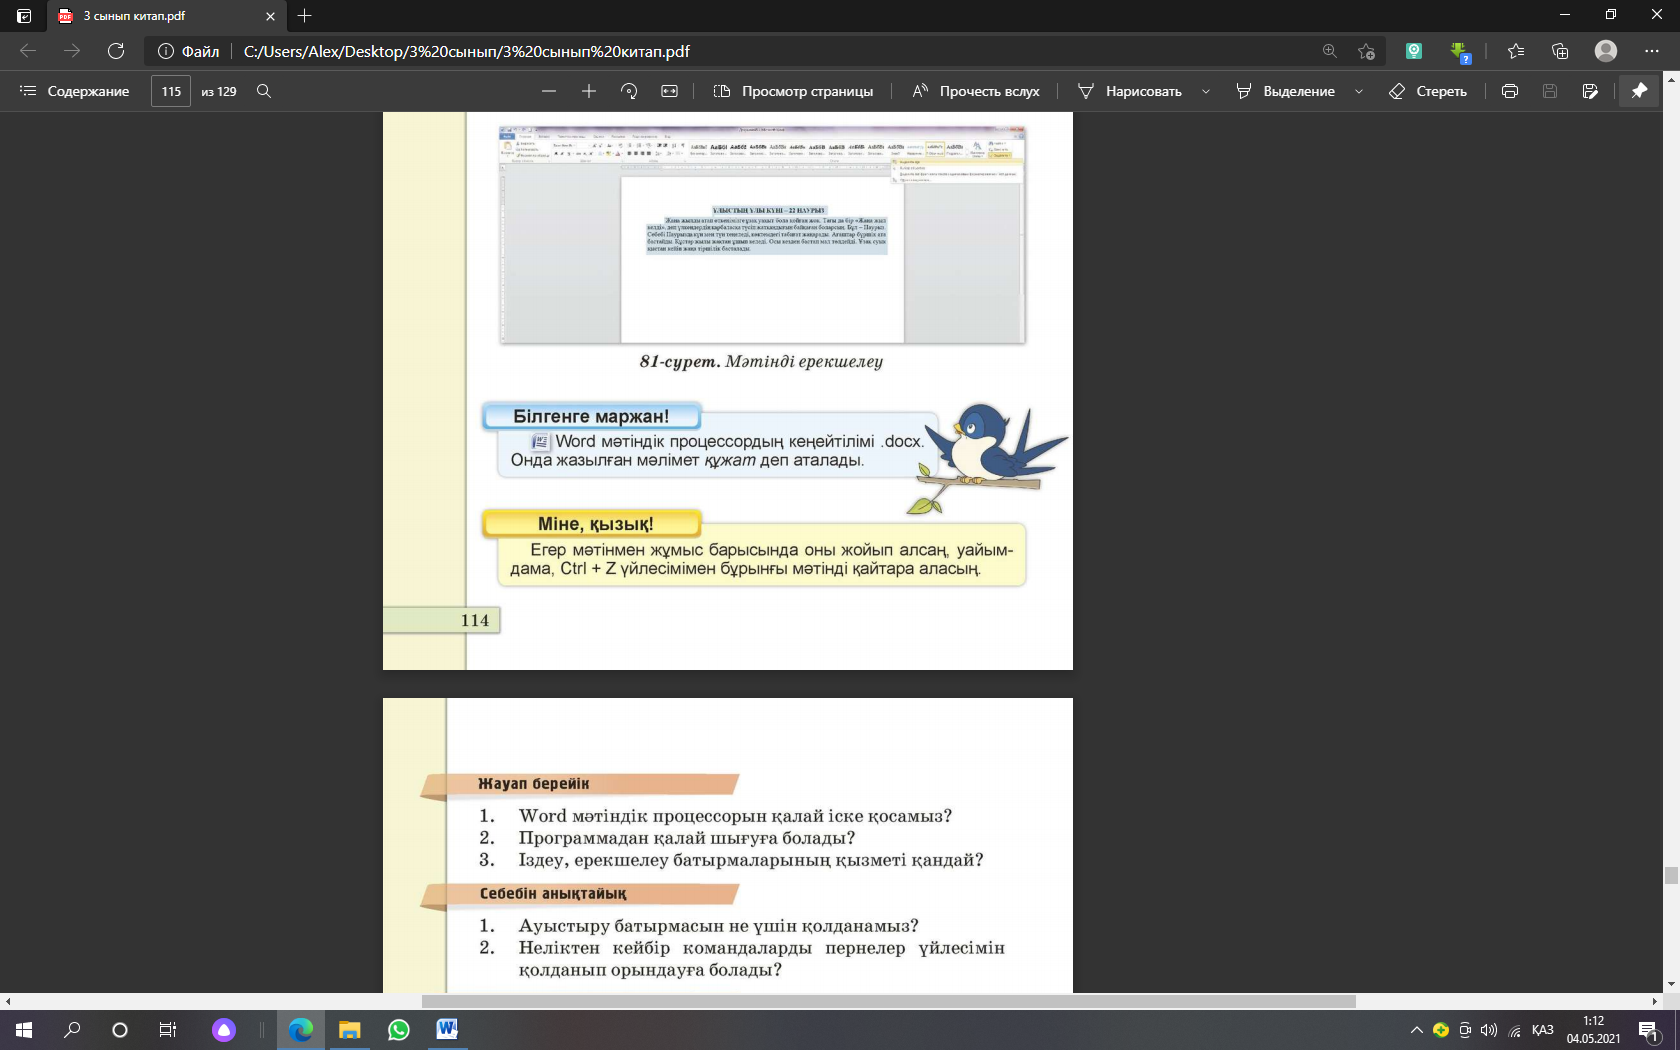Expand the Выделение highlight color dropdown arrow

click(1359, 91)
